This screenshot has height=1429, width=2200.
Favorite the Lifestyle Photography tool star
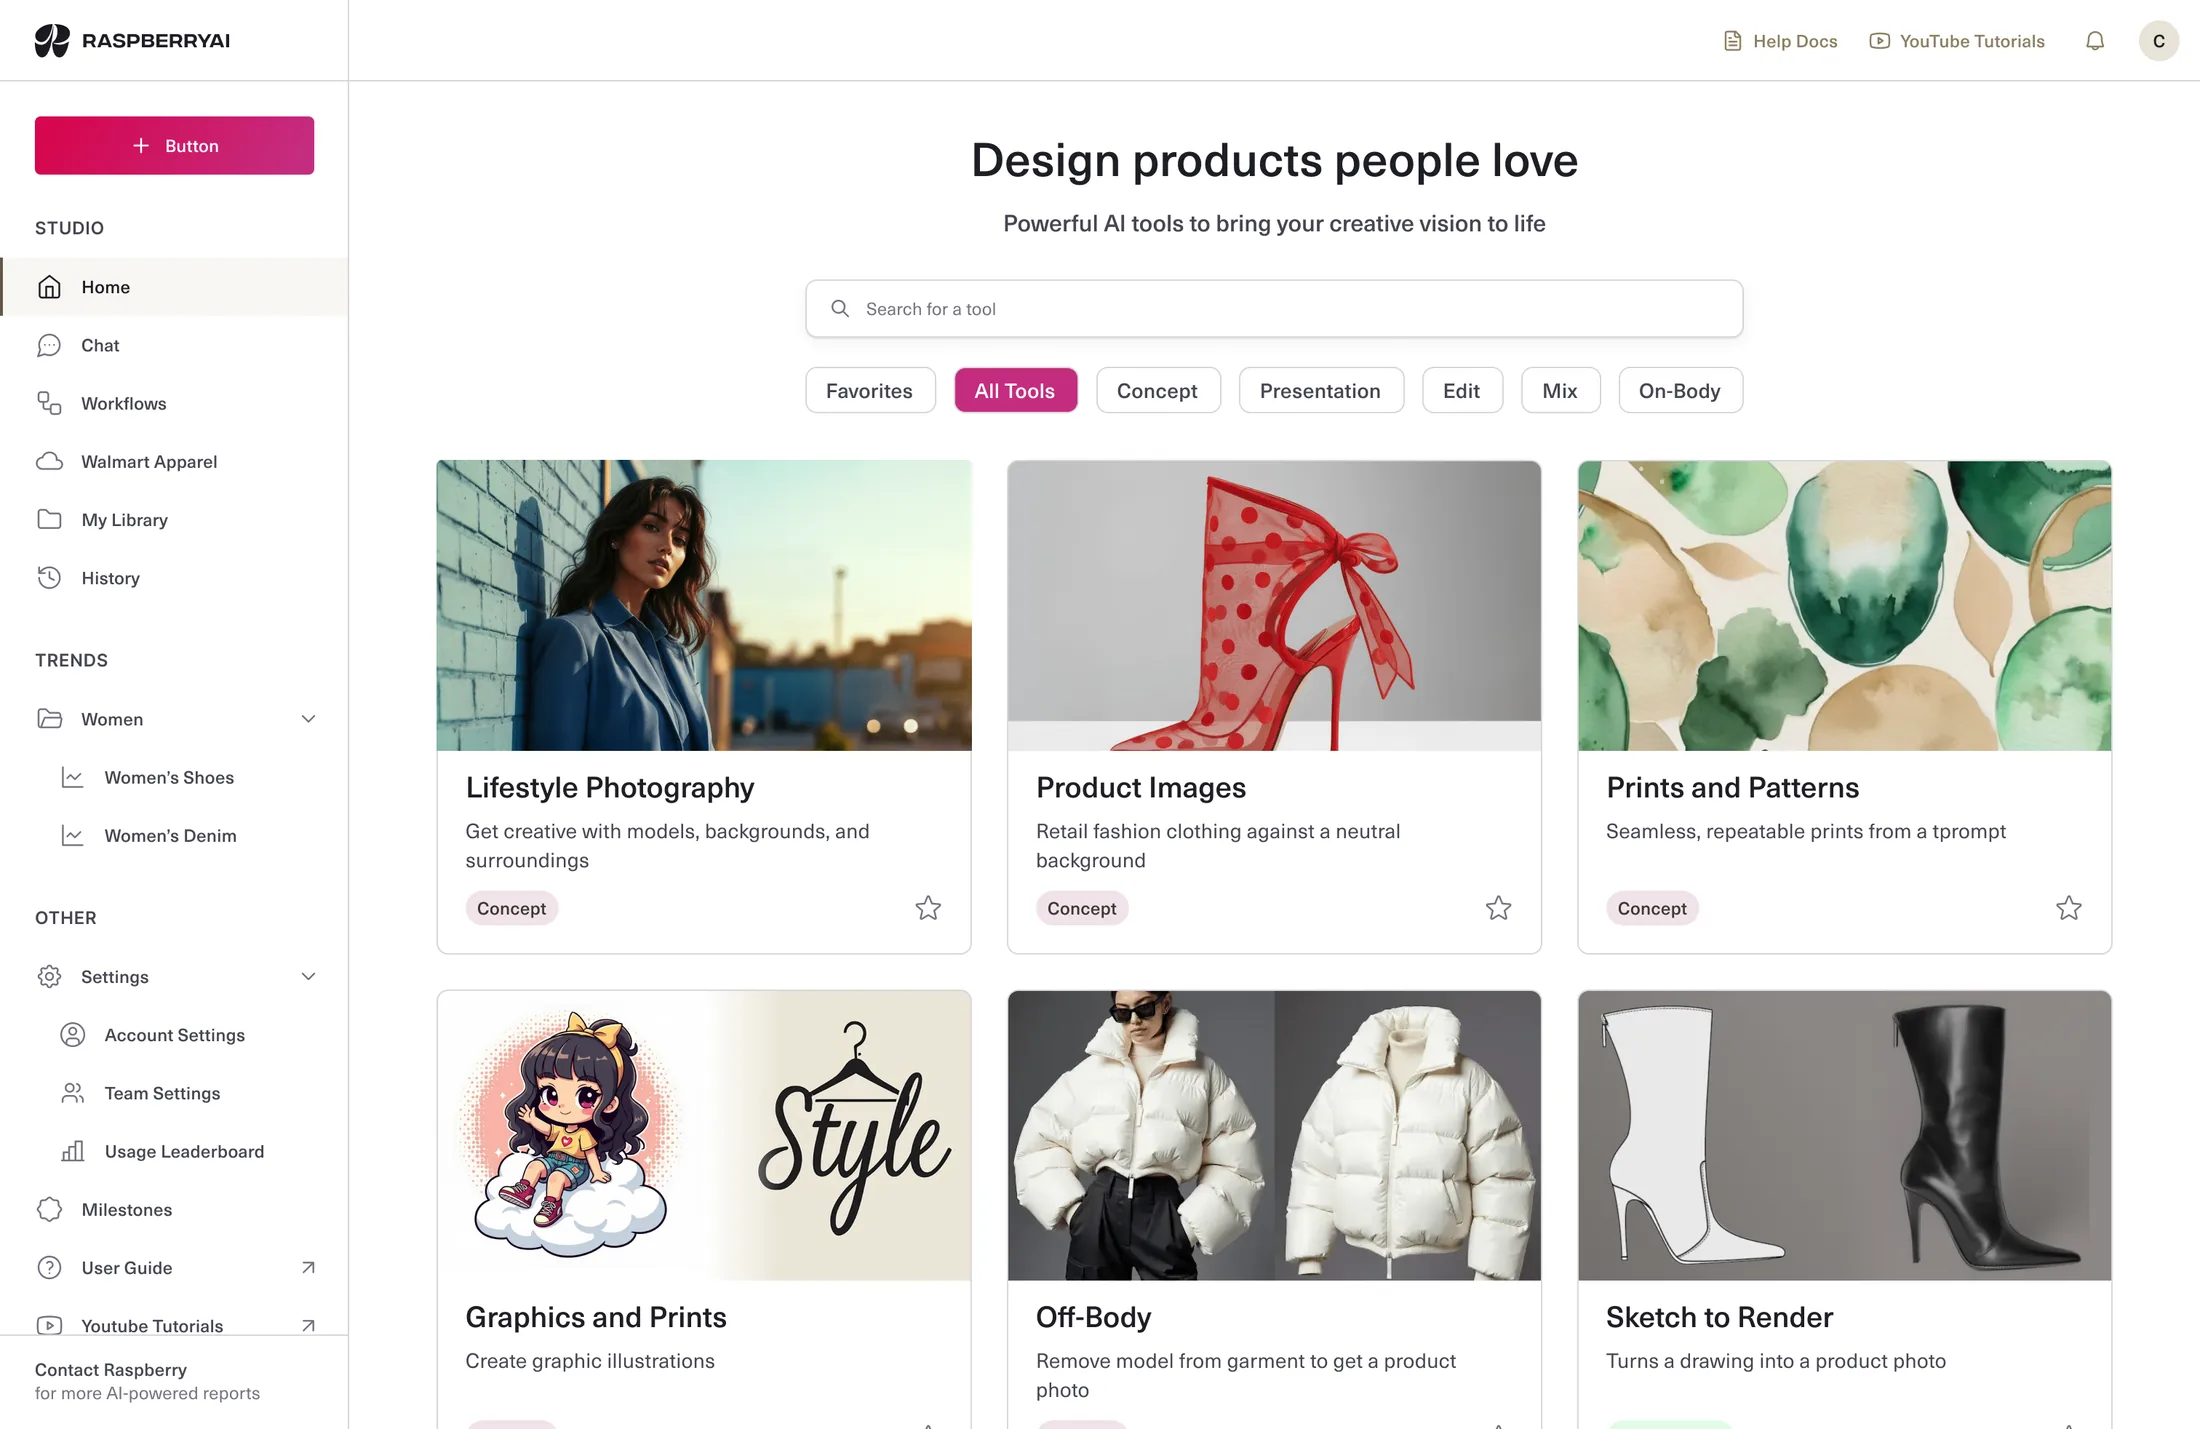coord(928,908)
